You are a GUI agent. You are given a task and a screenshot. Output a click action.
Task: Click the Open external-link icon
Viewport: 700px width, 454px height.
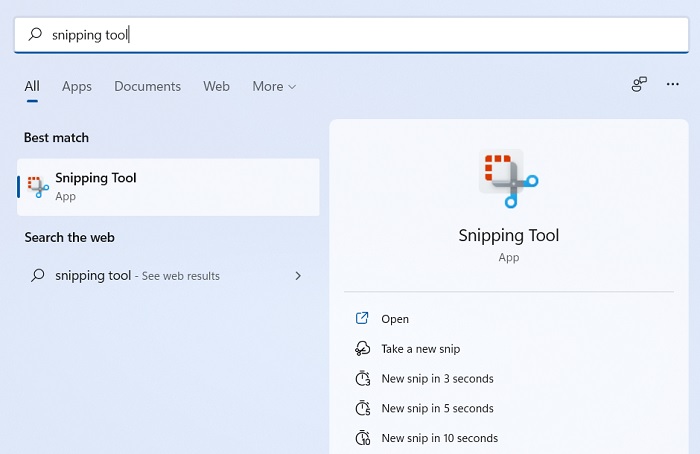click(362, 318)
